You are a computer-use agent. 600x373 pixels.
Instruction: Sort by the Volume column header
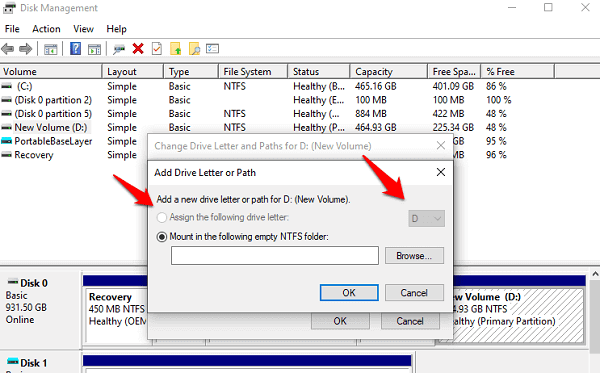[51, 72]
